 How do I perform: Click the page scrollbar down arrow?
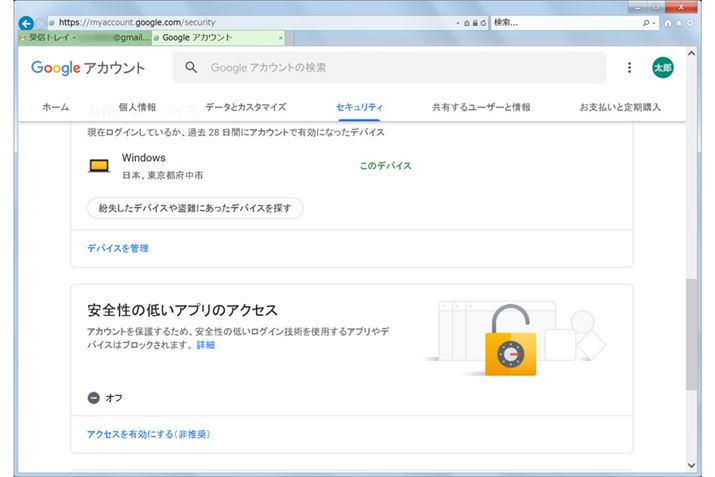(691, 465)
